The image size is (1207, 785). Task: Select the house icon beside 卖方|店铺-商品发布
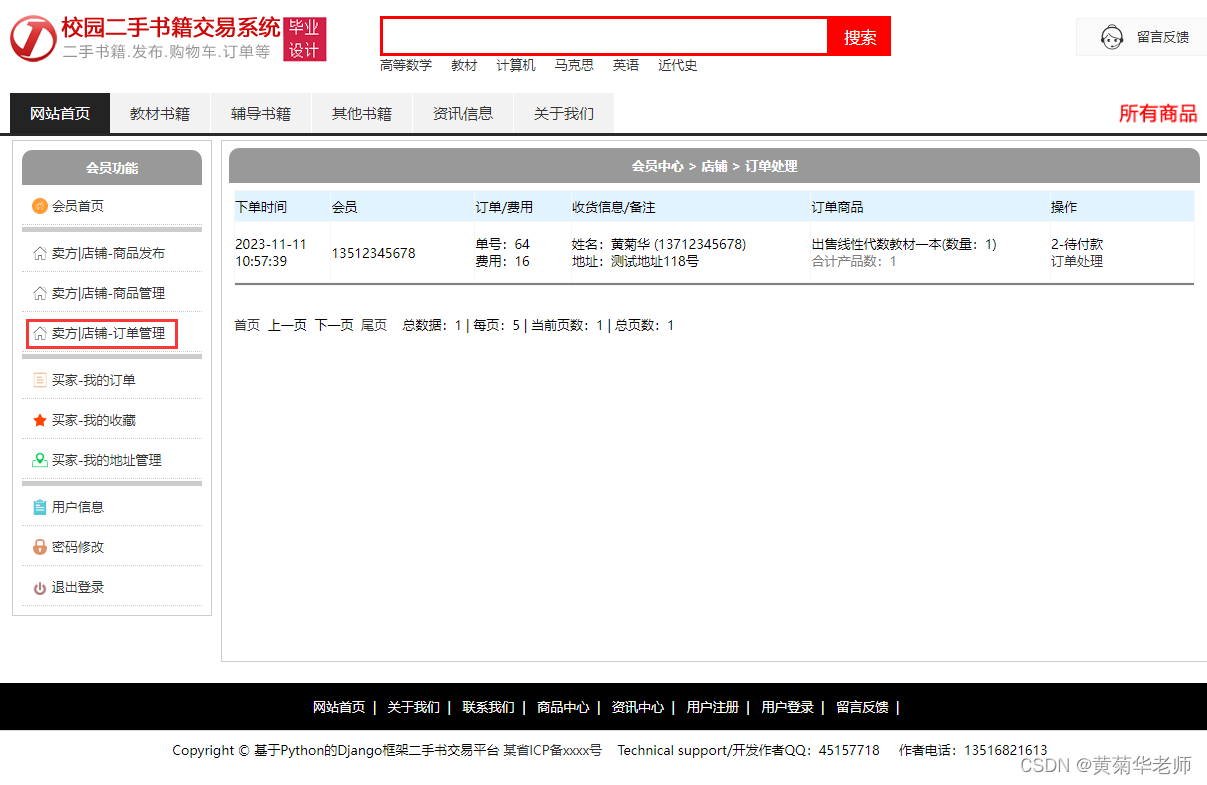coord(40,252)
